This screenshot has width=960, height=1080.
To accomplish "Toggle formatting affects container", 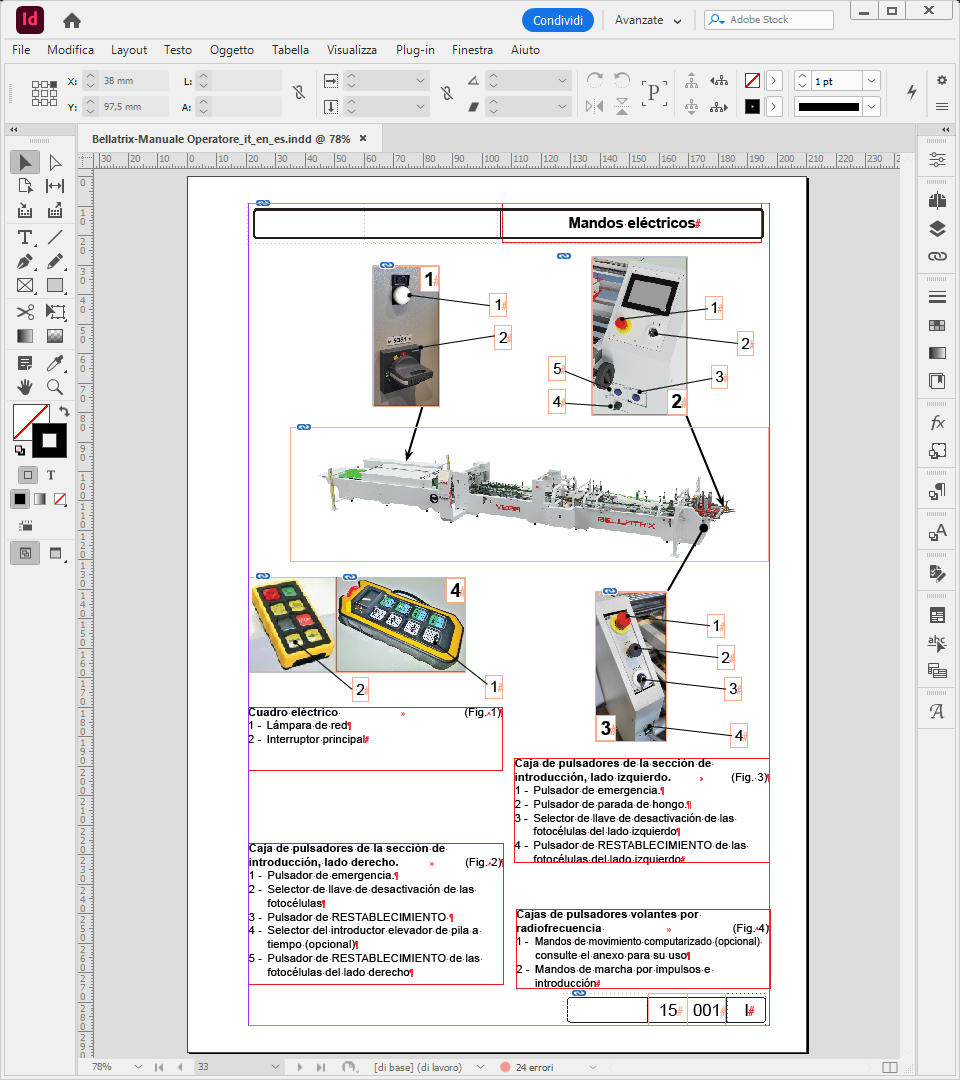I will click(28, 475).
